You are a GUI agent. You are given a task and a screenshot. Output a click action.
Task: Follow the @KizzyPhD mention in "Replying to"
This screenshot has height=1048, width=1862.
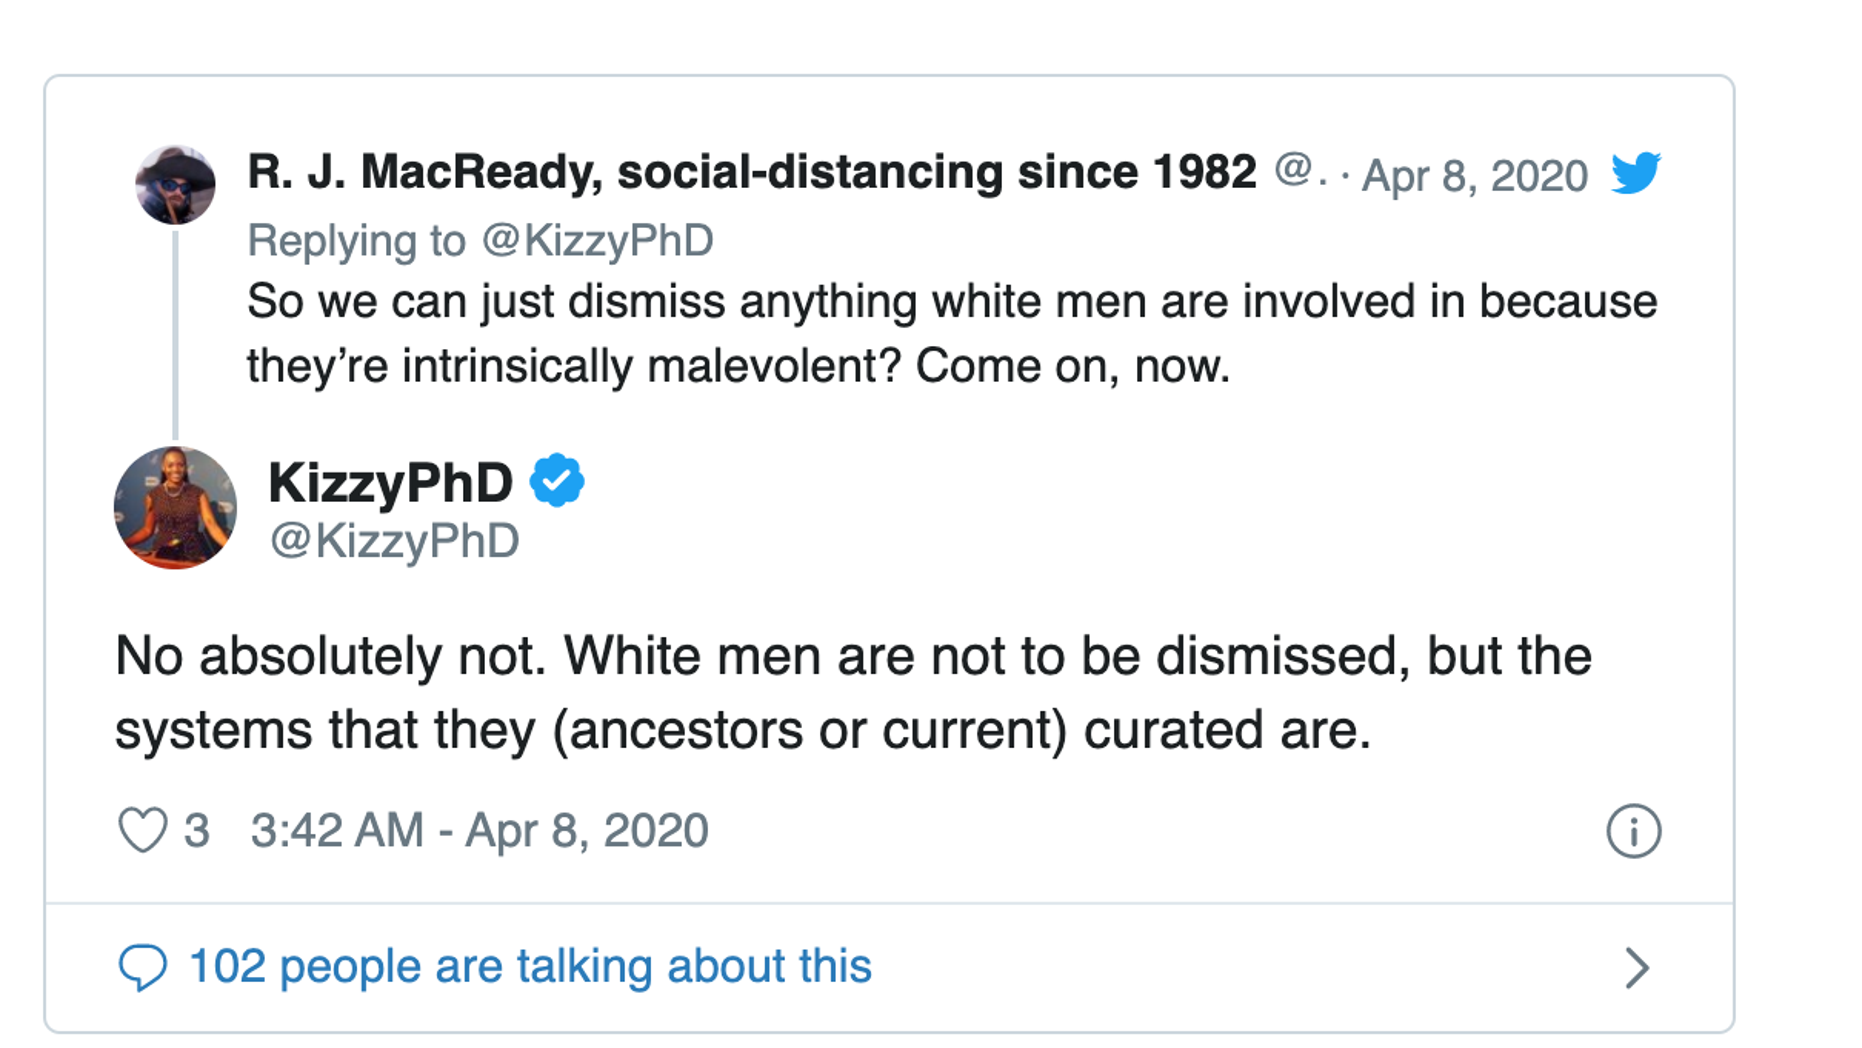[597, 240]
